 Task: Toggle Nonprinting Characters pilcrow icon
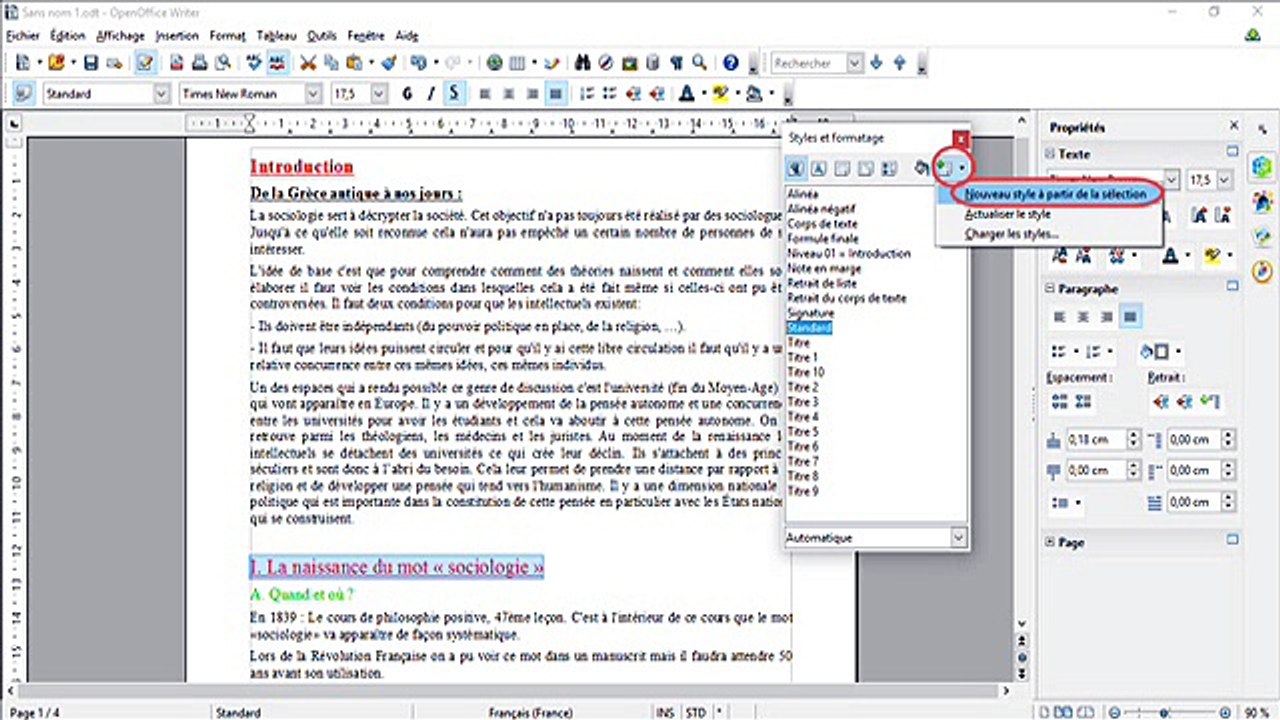pyautogui.click(x=677, y=63)
